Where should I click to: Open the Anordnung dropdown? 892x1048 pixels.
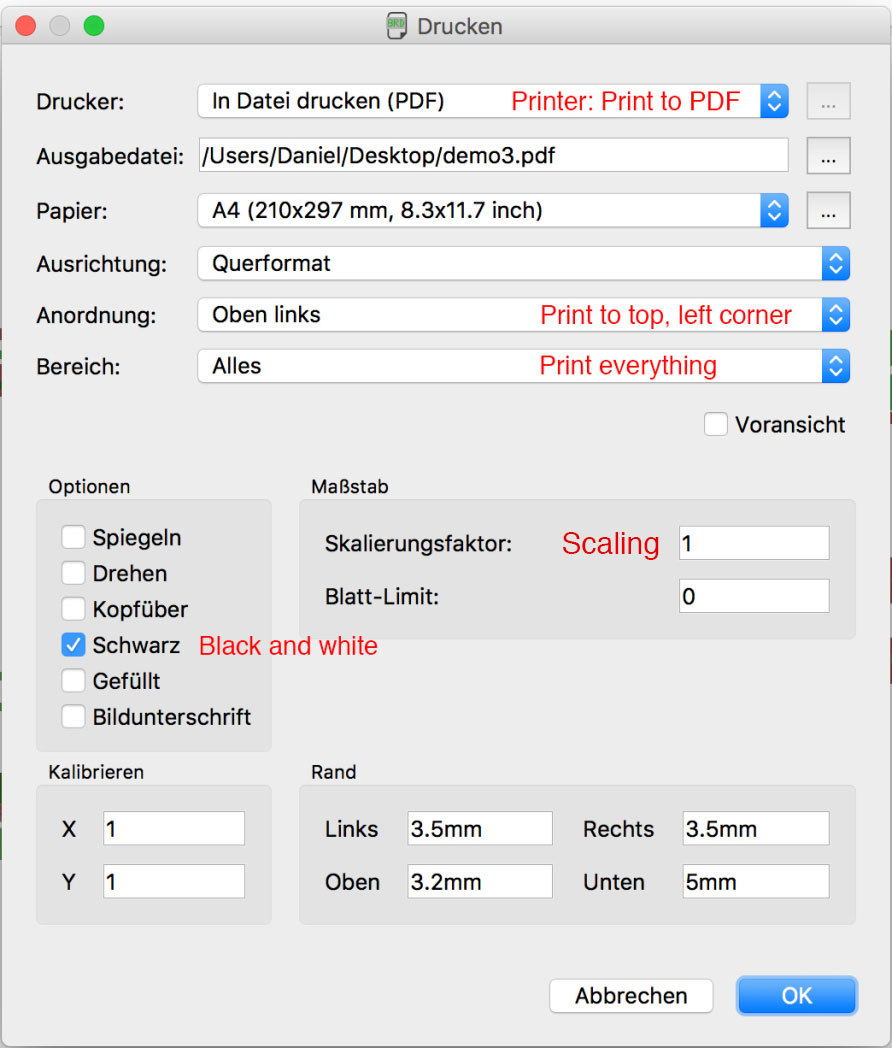click(x=523, y=315)
